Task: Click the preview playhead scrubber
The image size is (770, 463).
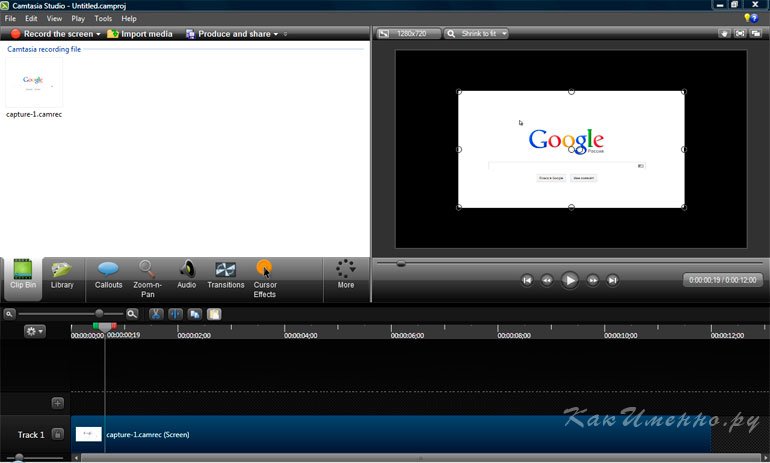Action: pos(401,264)
